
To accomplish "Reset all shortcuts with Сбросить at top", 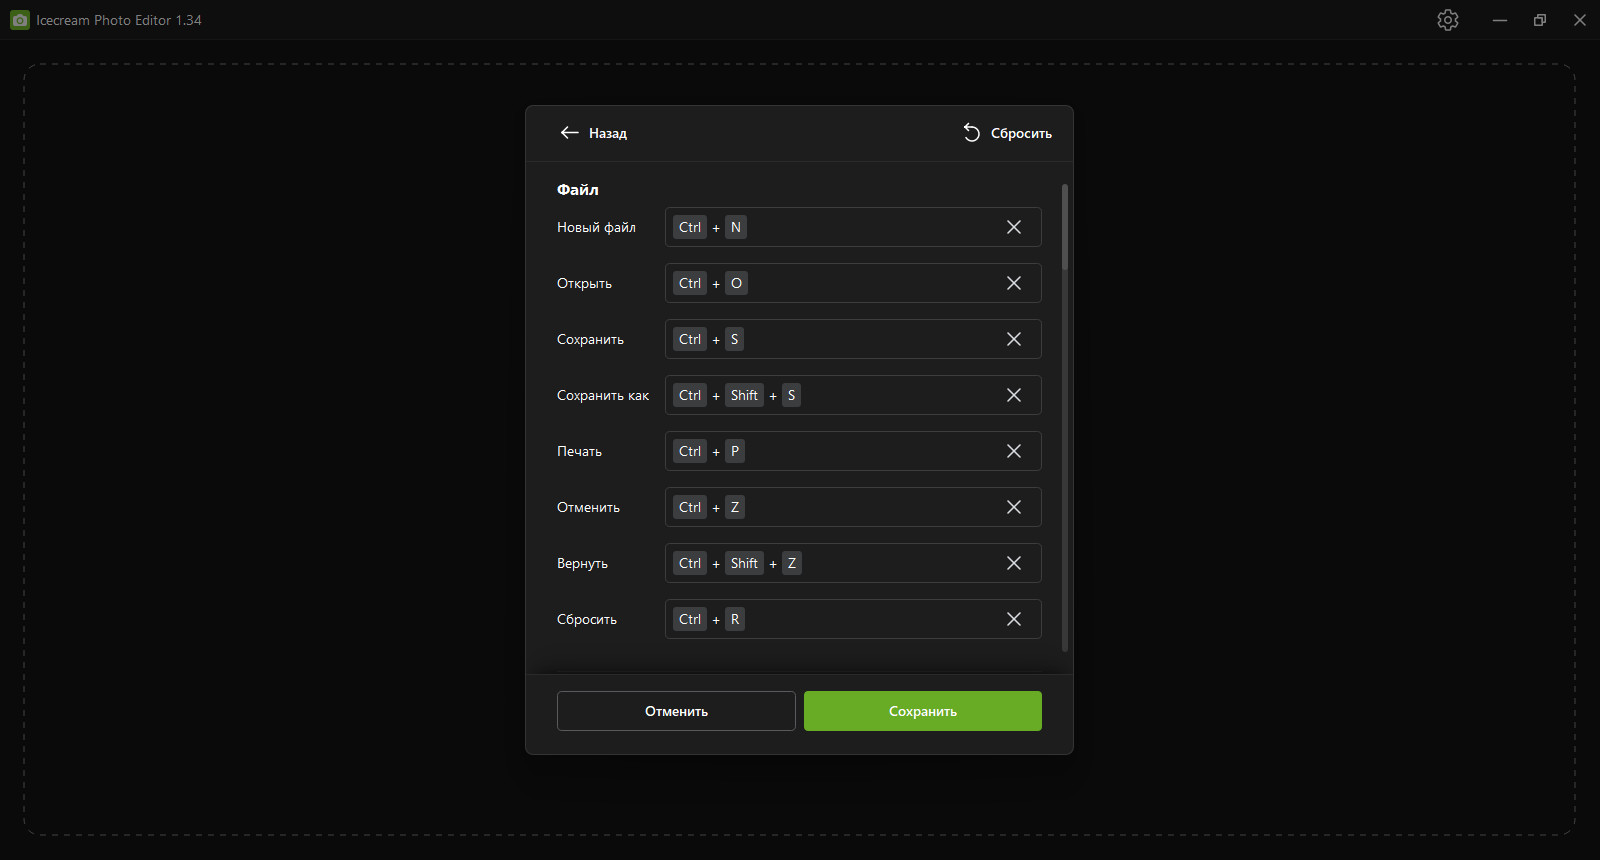I will click(x=1007, y=133).
